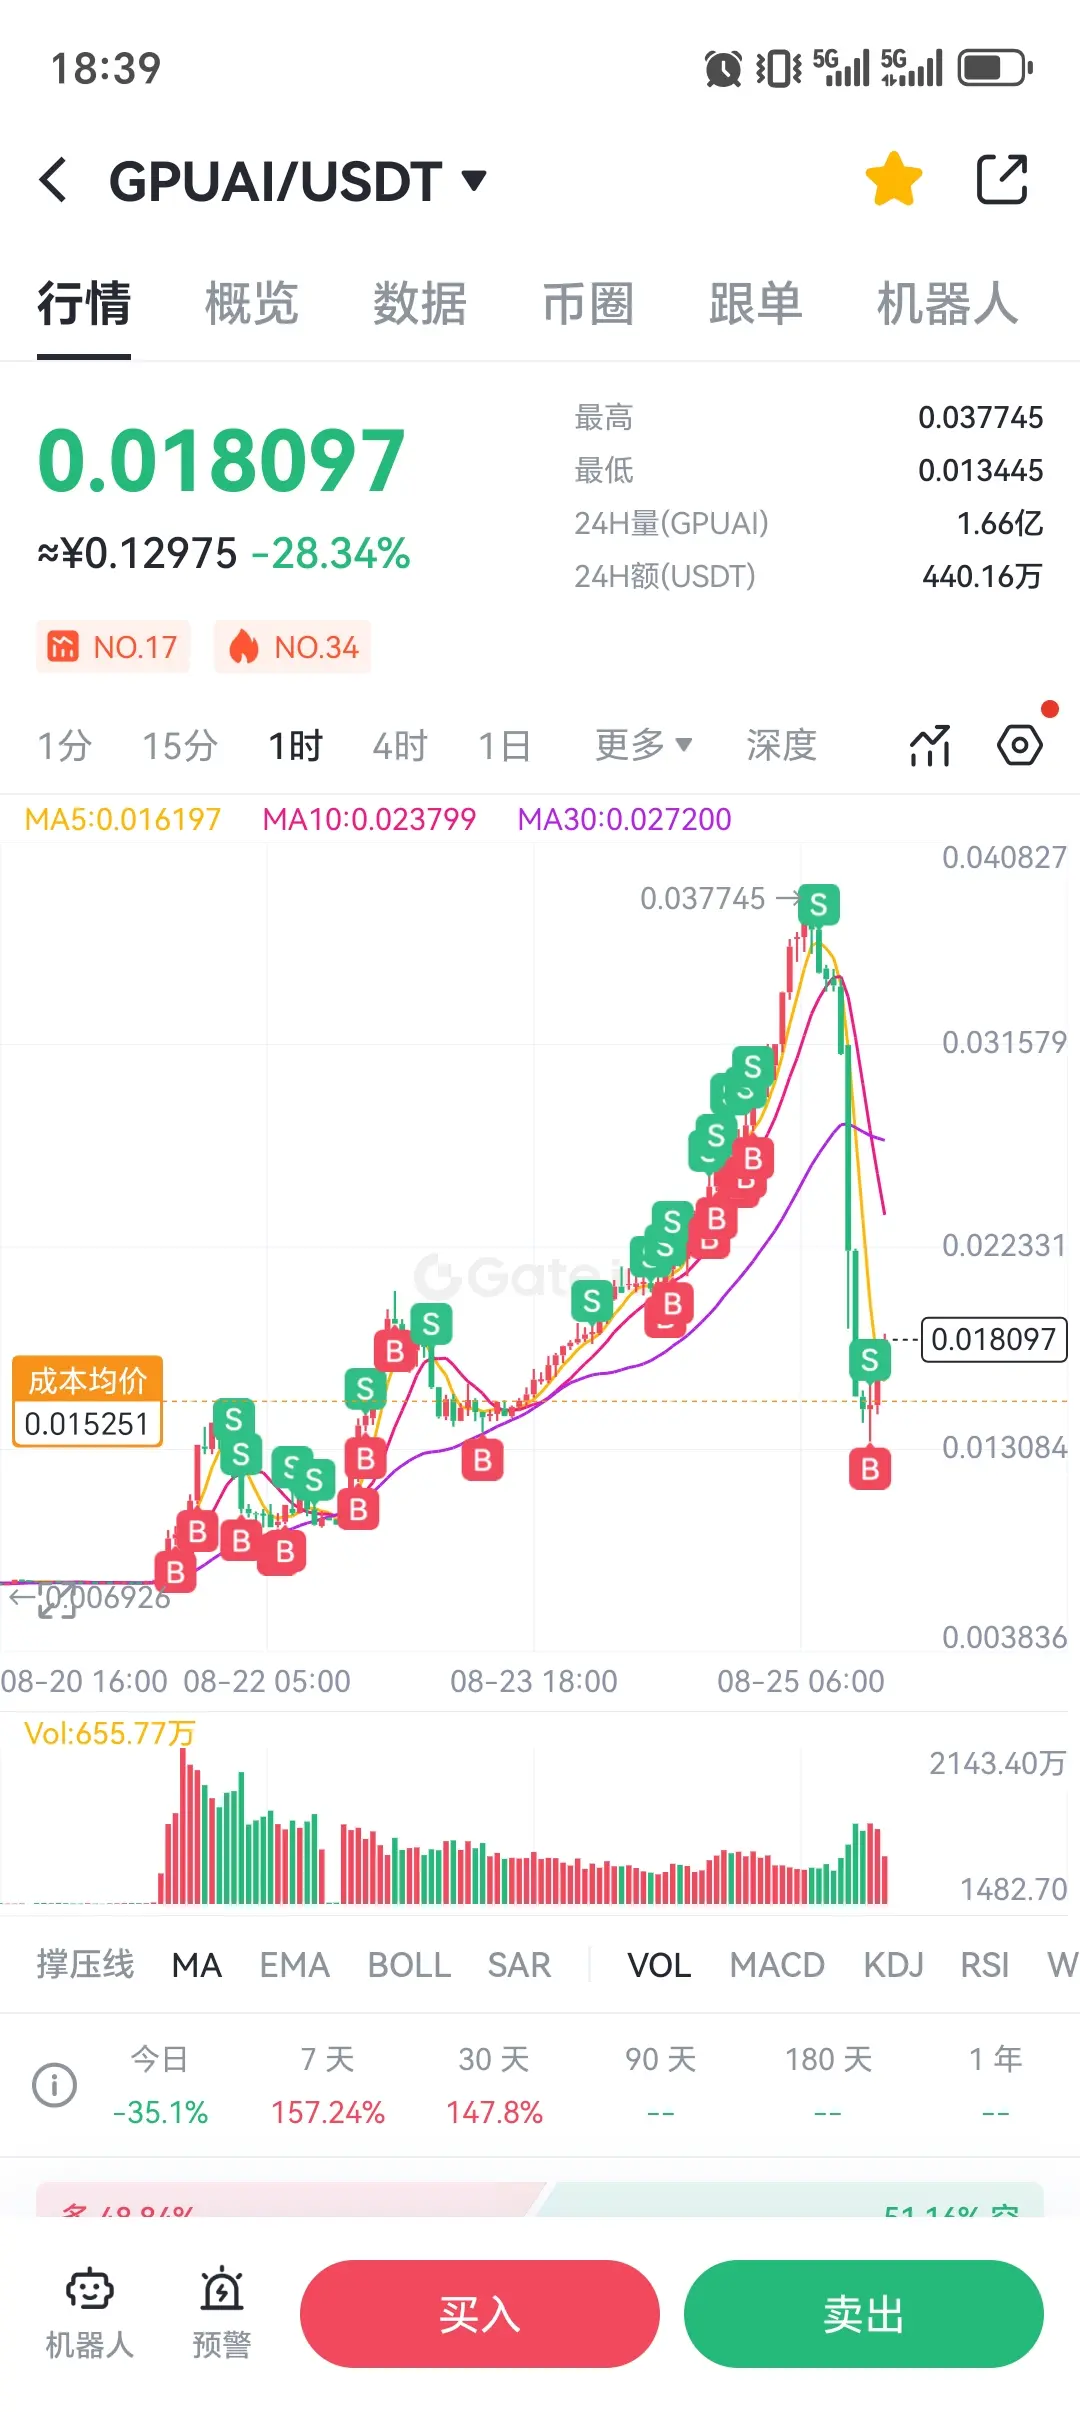This screenshot has height=2412, width=1080.
Task: Tap the 30 天 147.8% performance
Action: [494, 2086]
